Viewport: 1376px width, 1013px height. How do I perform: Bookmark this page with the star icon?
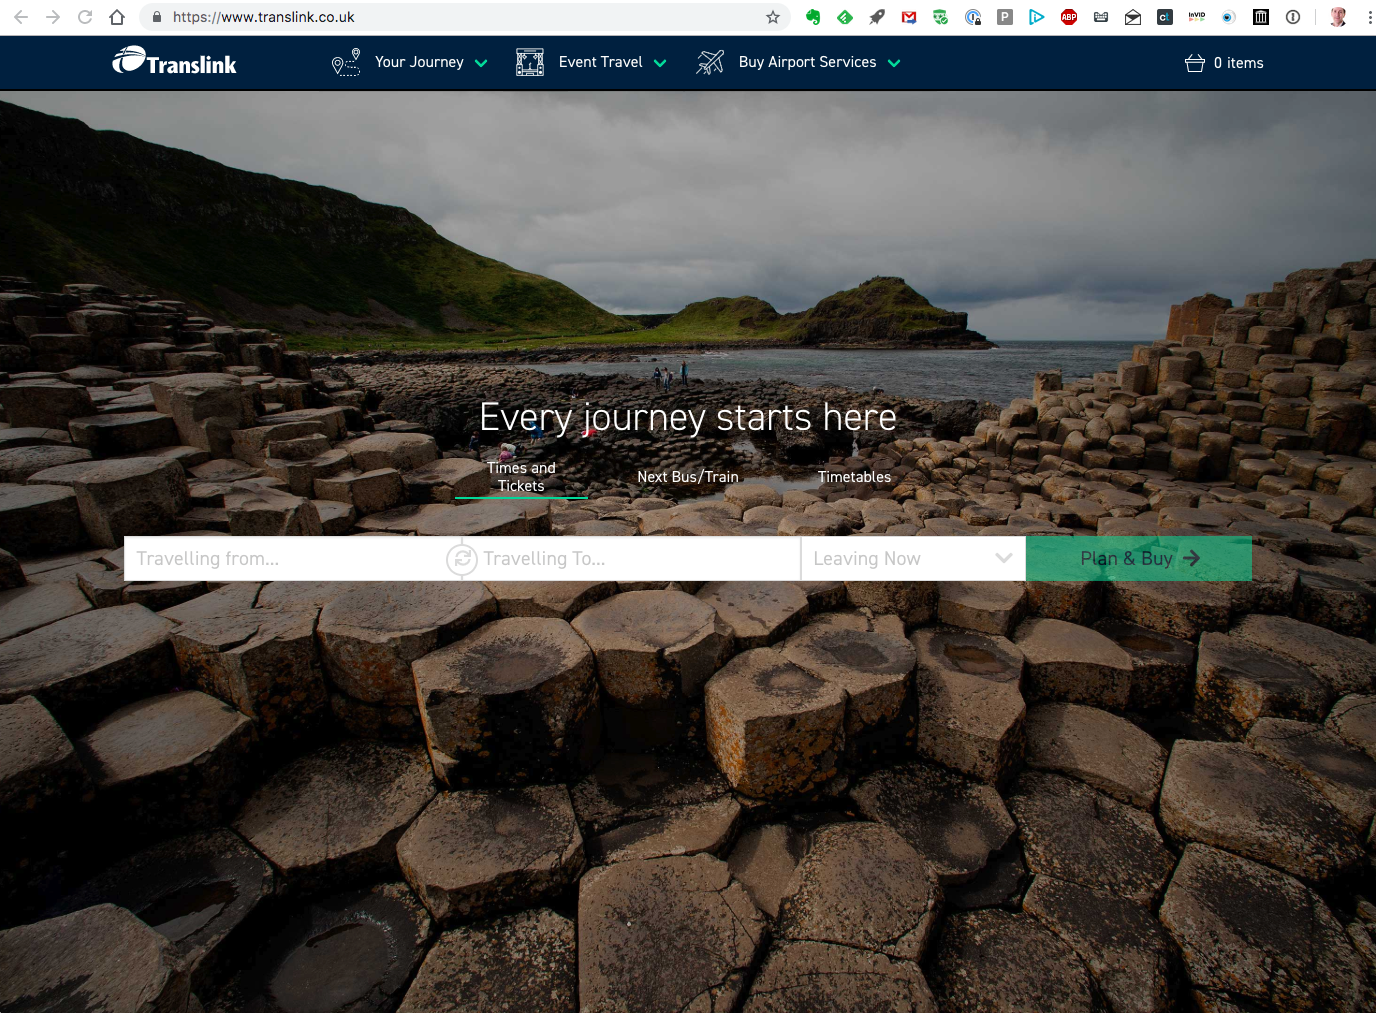click(x=772, y=17)
